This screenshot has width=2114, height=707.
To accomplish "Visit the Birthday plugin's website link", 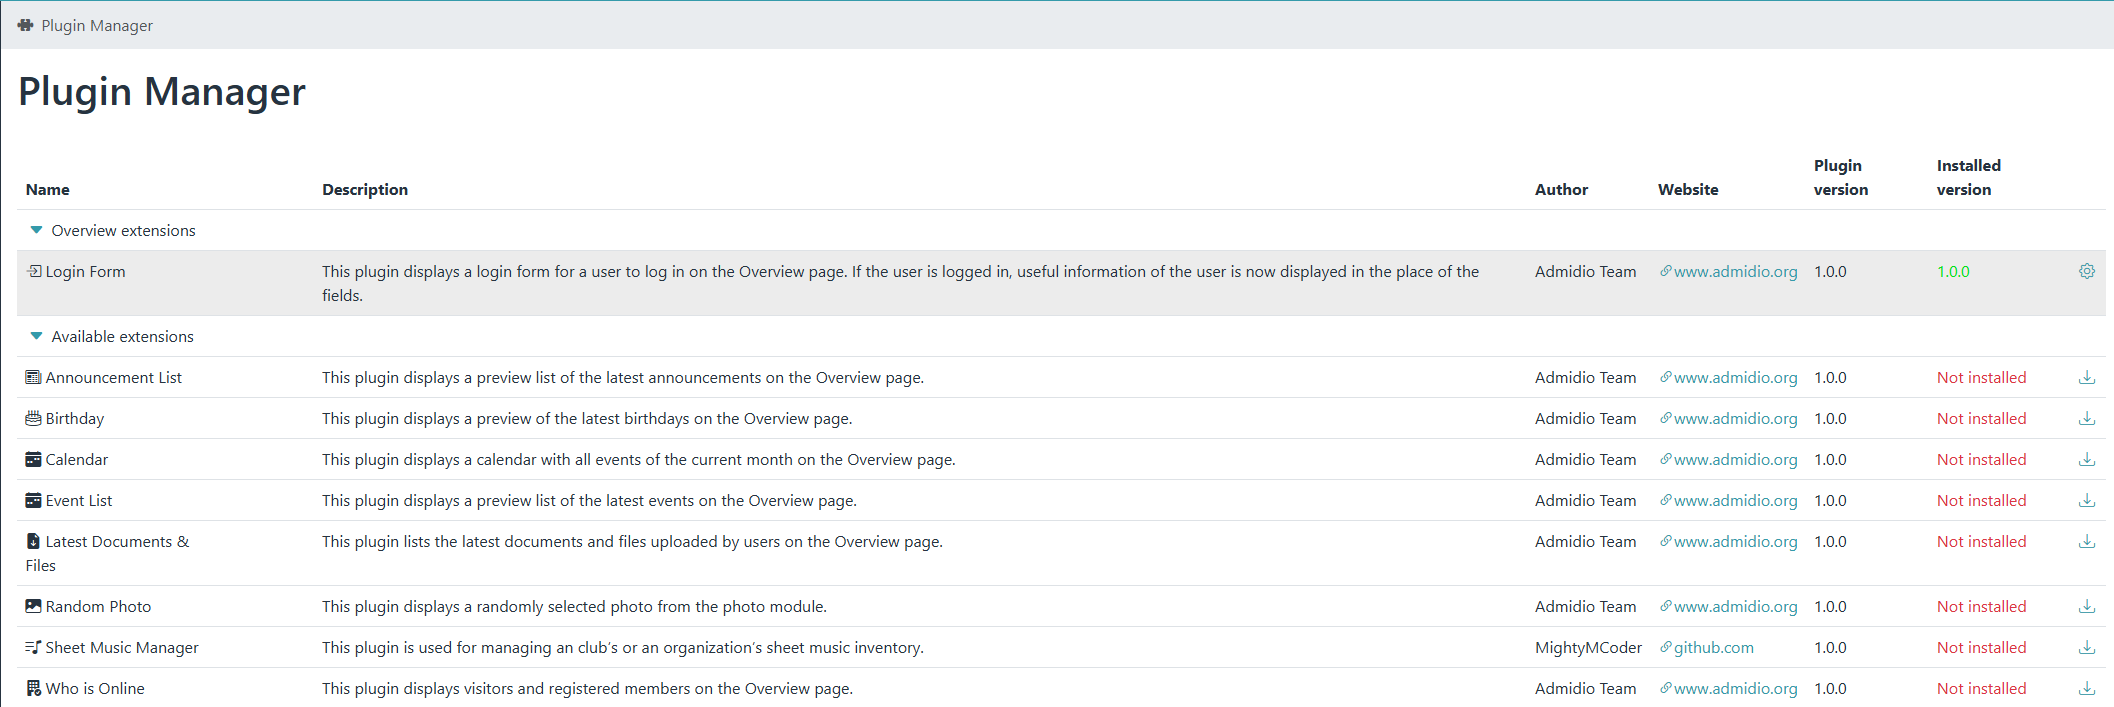I will pos(1735,419).
